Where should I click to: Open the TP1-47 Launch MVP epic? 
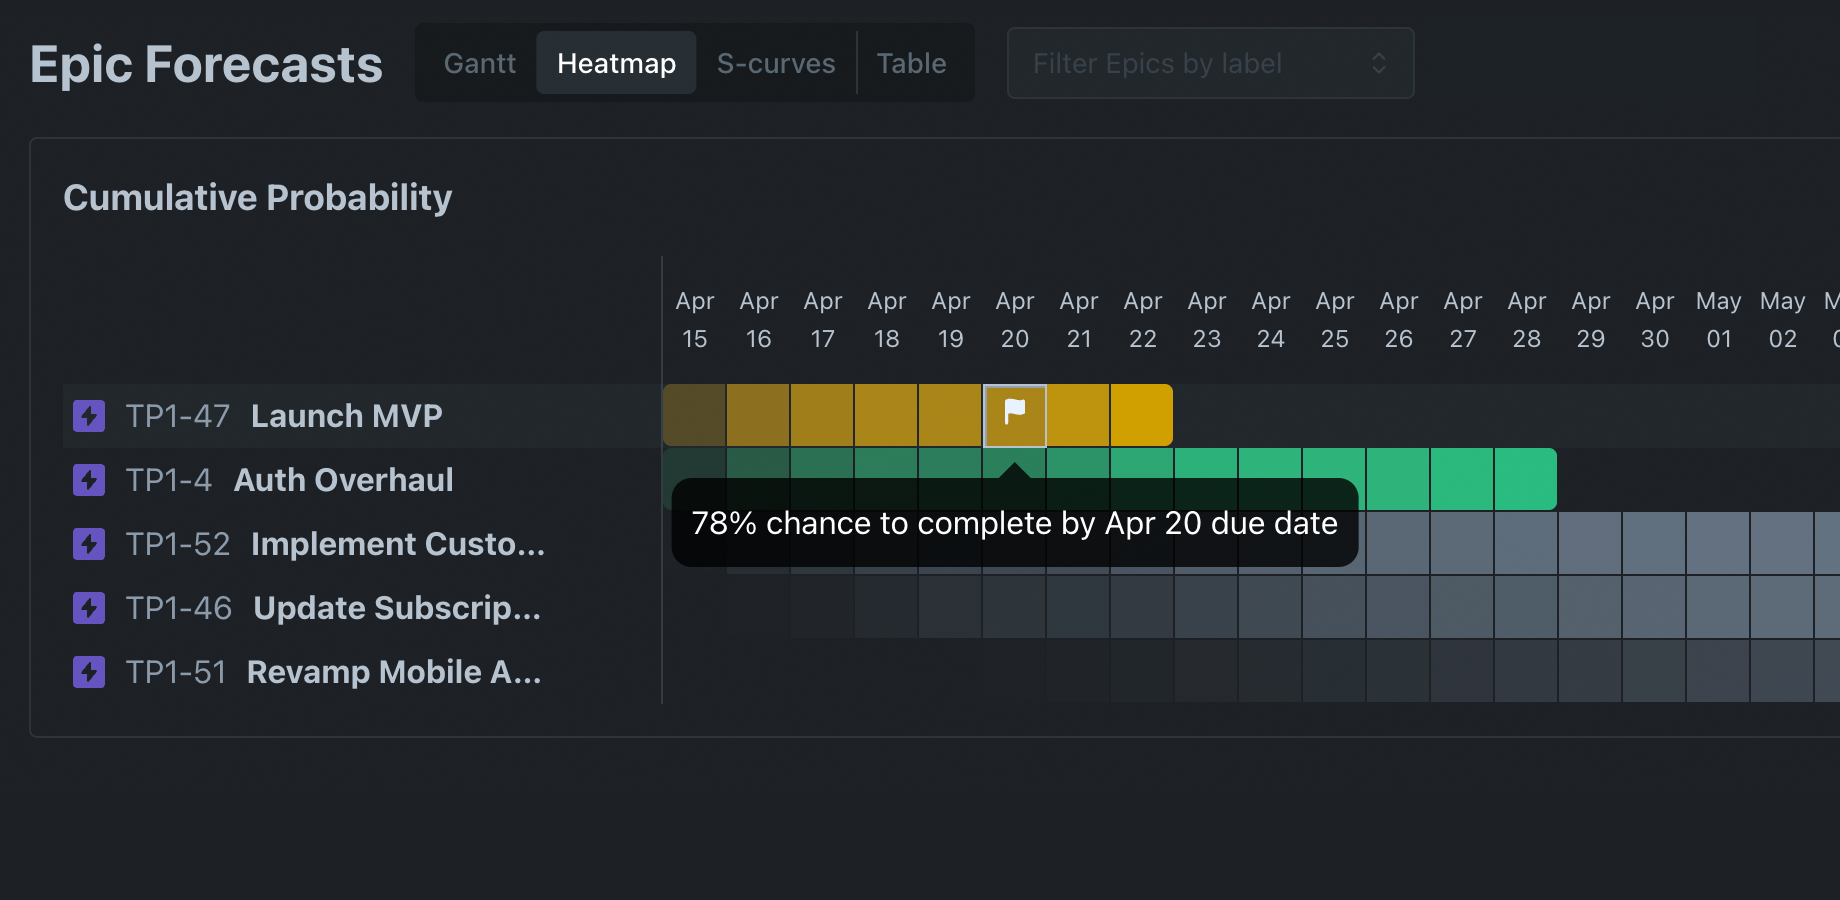pos(346,415)
